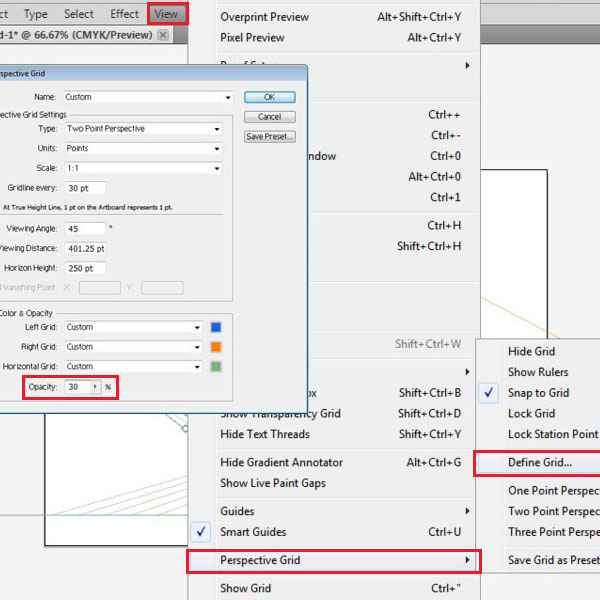The image size is (600, 600).
Task: Click the Opacity value field
Action: 77,387
